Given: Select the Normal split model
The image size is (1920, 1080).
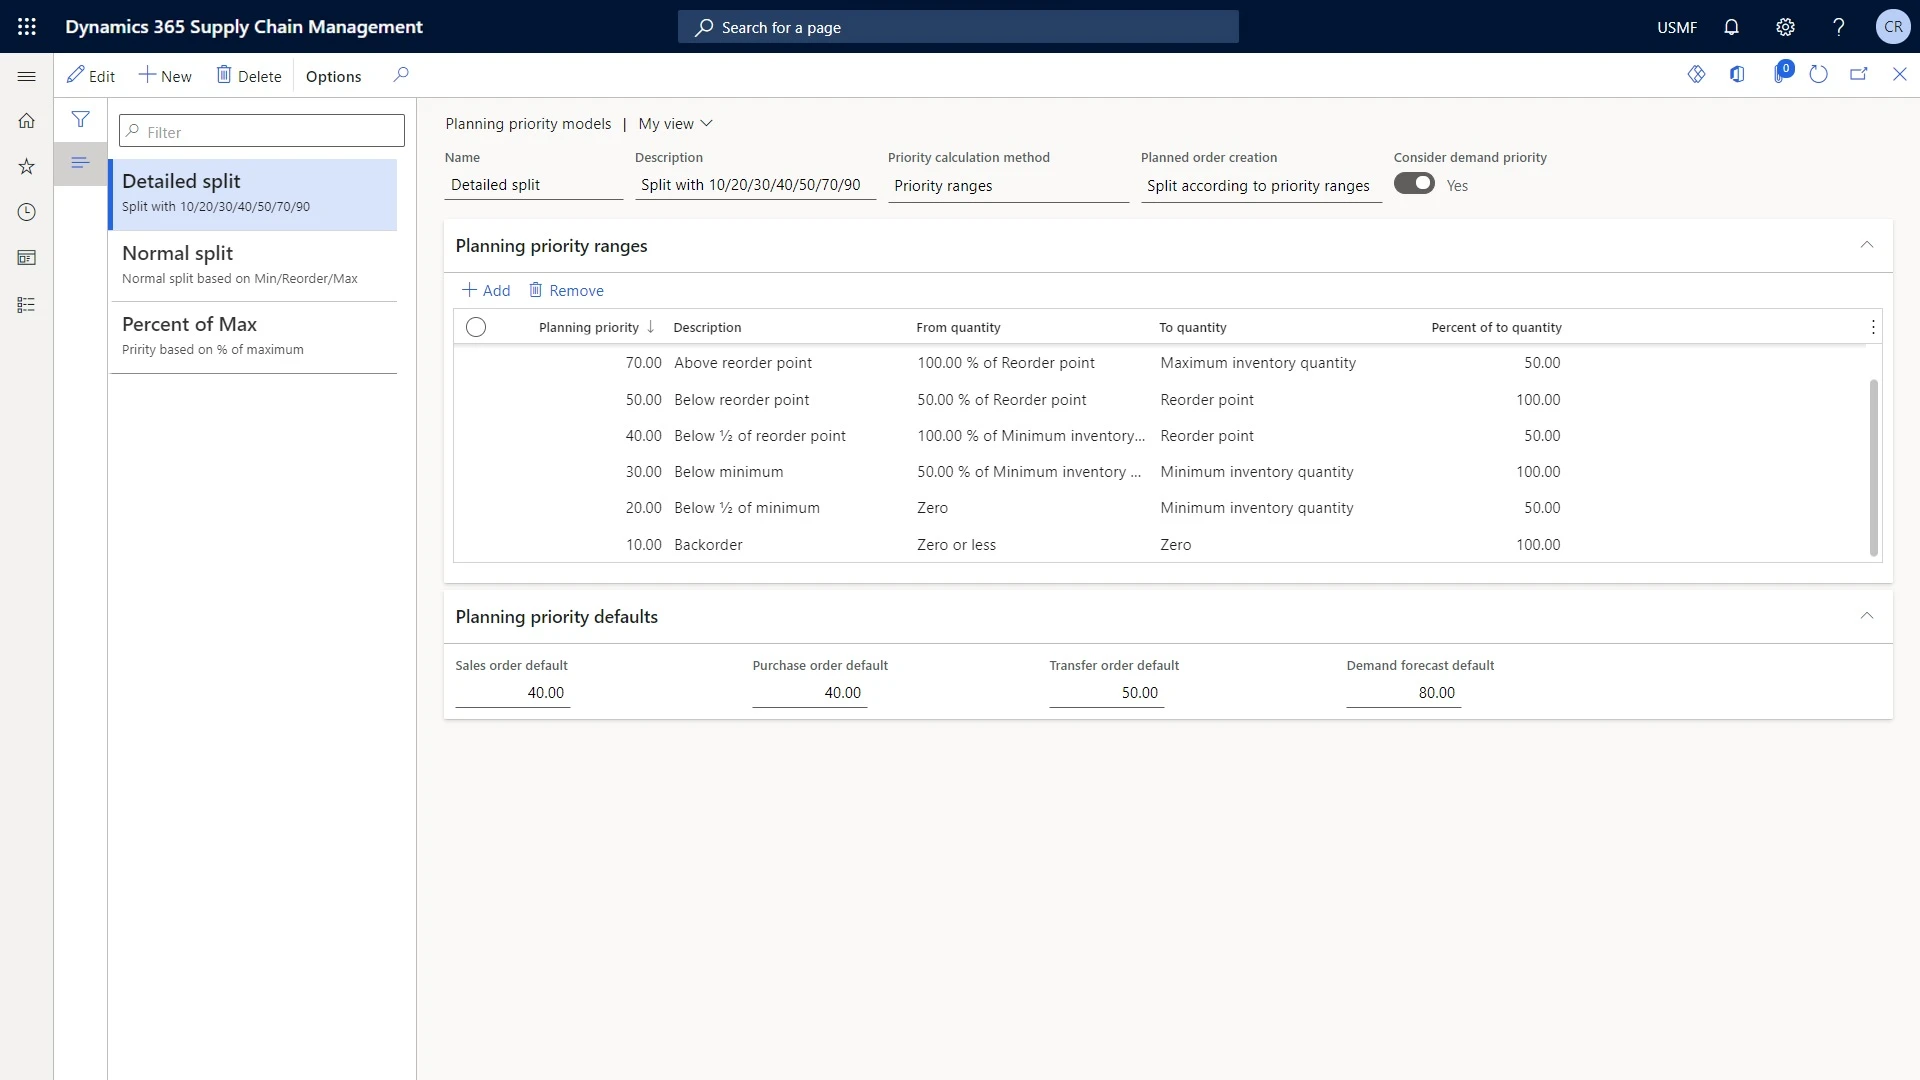Looking at the screenshot, I should click(252, 264).
